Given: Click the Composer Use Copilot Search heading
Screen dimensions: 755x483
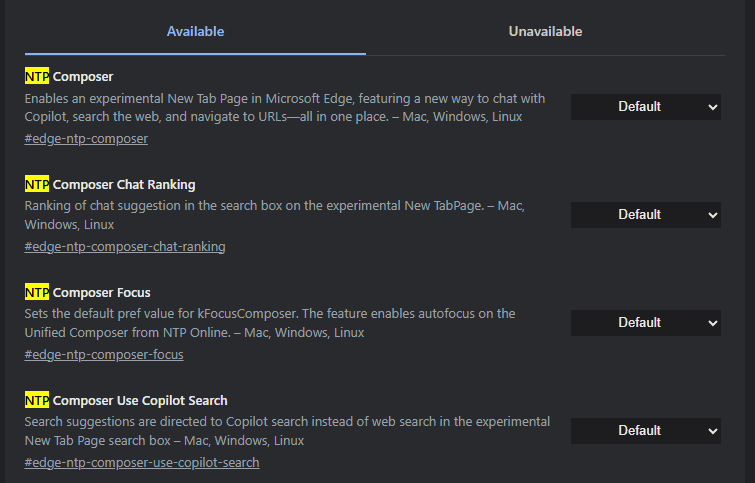Looking at the screenshot, I should (x=140, y=400).
